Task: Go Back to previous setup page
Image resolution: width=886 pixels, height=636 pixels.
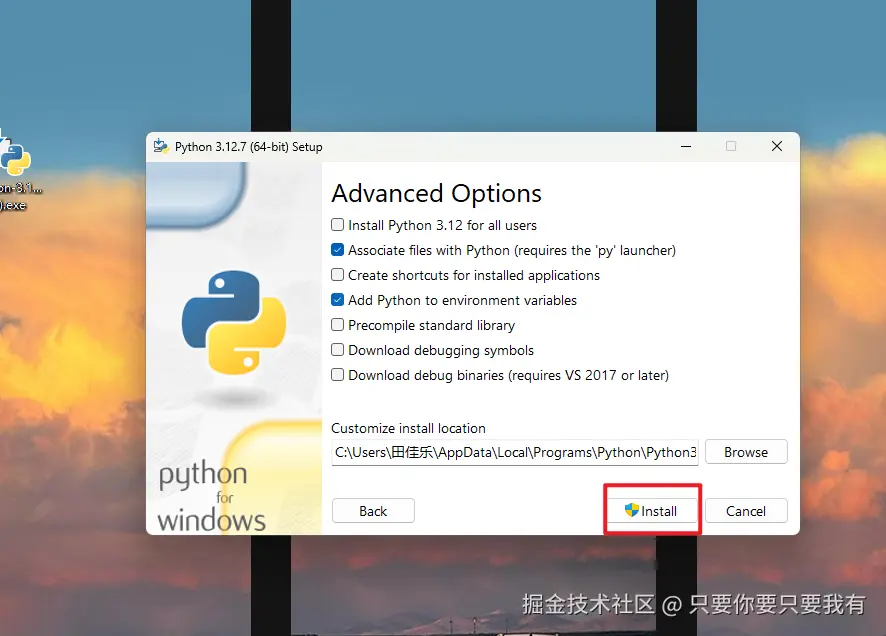Action: point(373,511)
